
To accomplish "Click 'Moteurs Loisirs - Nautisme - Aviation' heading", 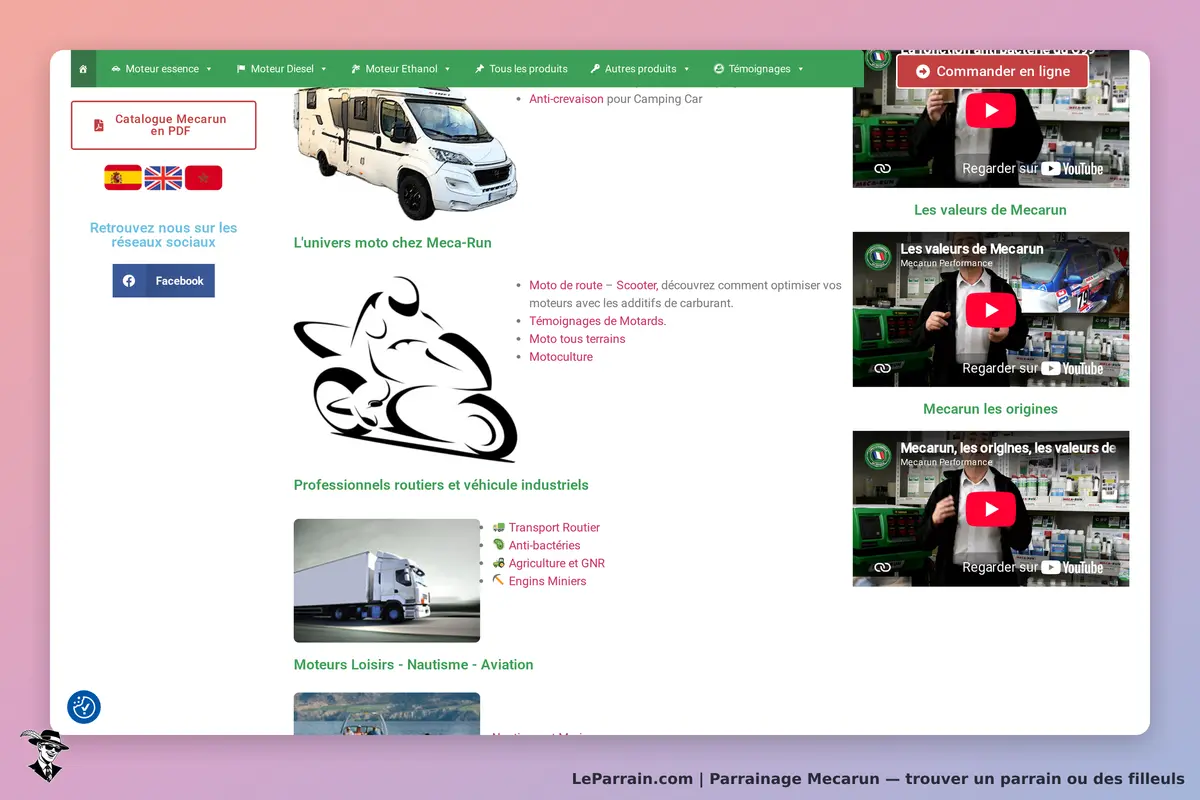I will (414, 665).
